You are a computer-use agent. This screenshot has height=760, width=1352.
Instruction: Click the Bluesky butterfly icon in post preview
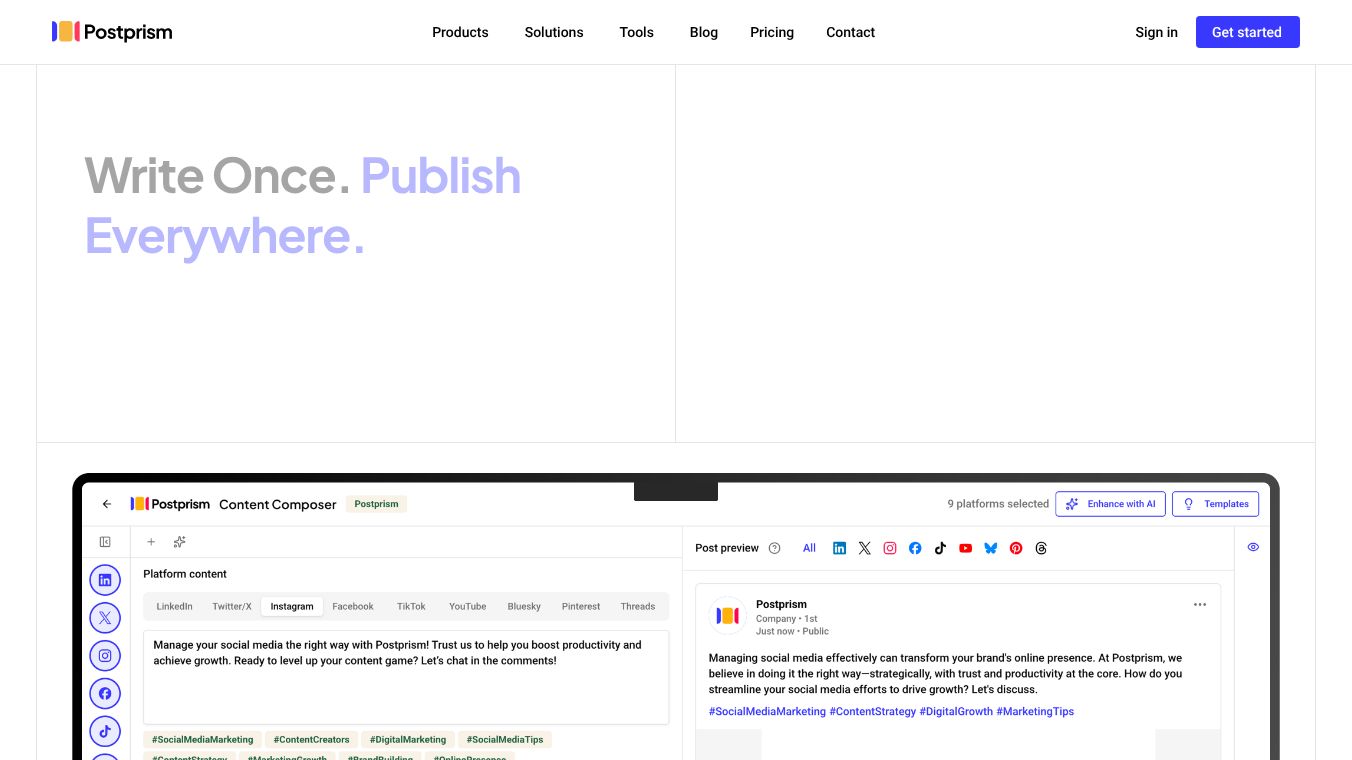[x=990, y=548]
